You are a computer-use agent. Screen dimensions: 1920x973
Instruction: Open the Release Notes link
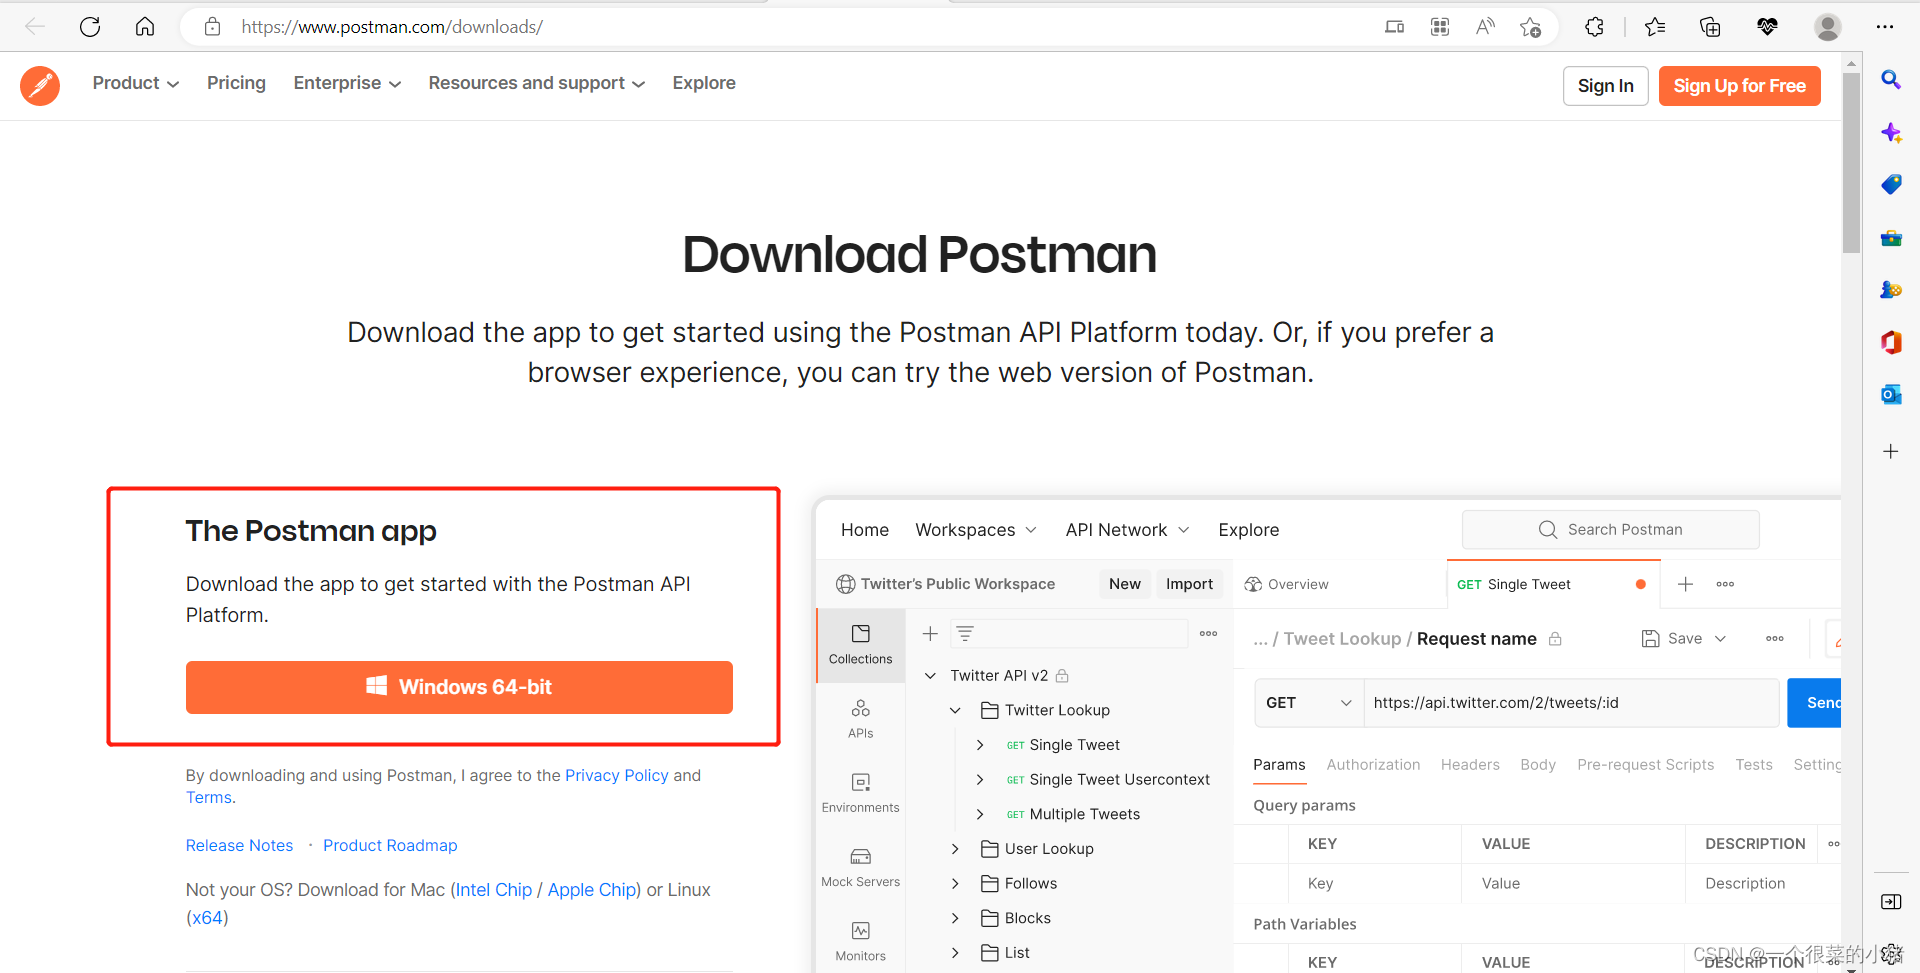(239, 846)
